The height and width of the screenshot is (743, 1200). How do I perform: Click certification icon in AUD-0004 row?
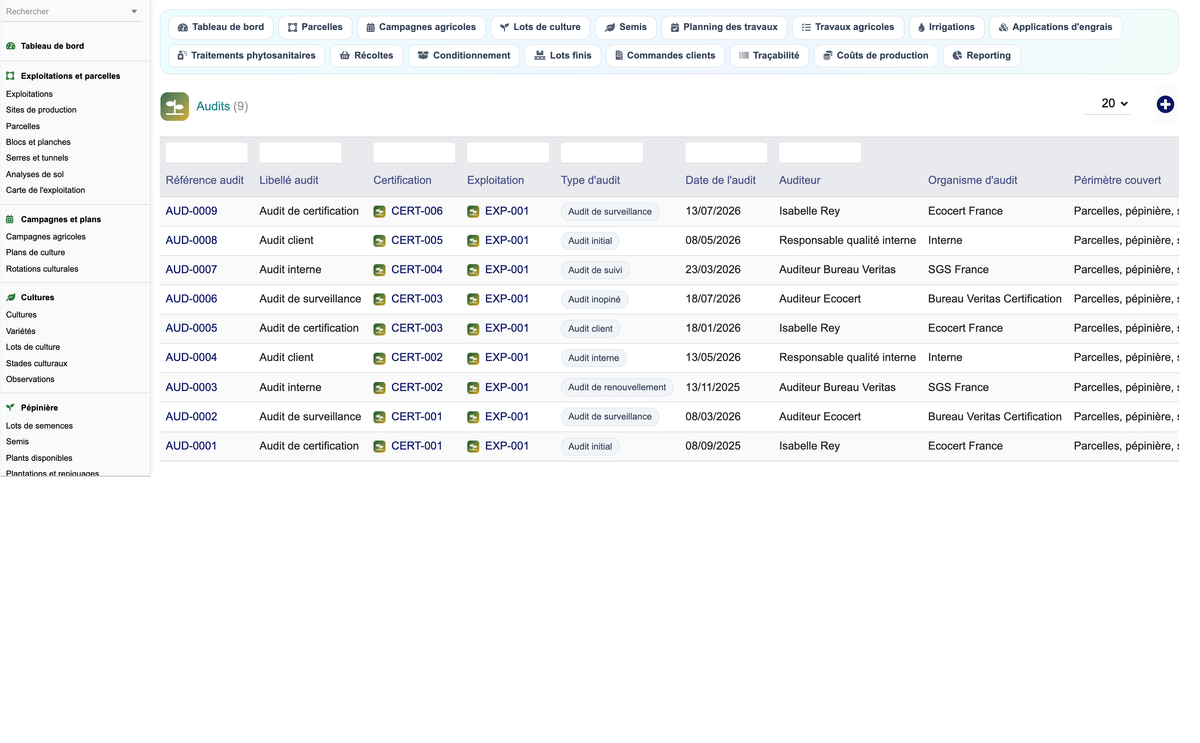pyautogui.click(x=380, y=358)
